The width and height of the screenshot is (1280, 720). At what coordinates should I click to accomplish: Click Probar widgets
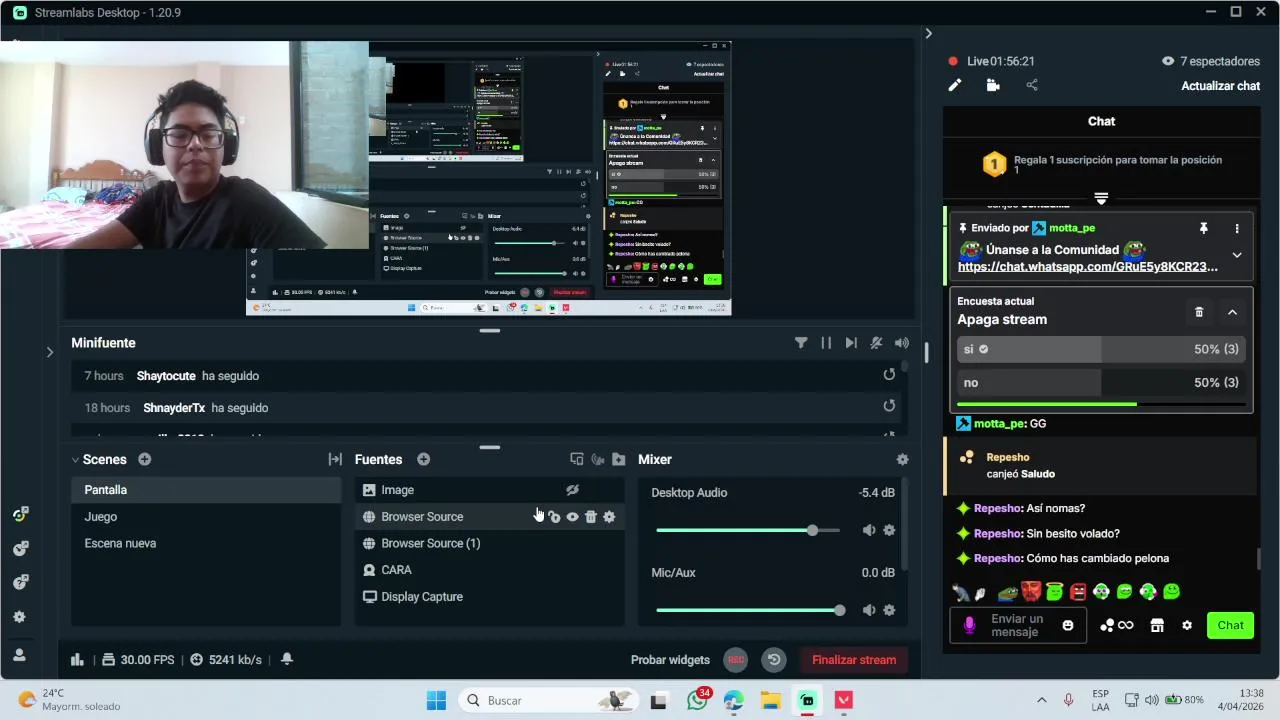[x=670, y=660]
